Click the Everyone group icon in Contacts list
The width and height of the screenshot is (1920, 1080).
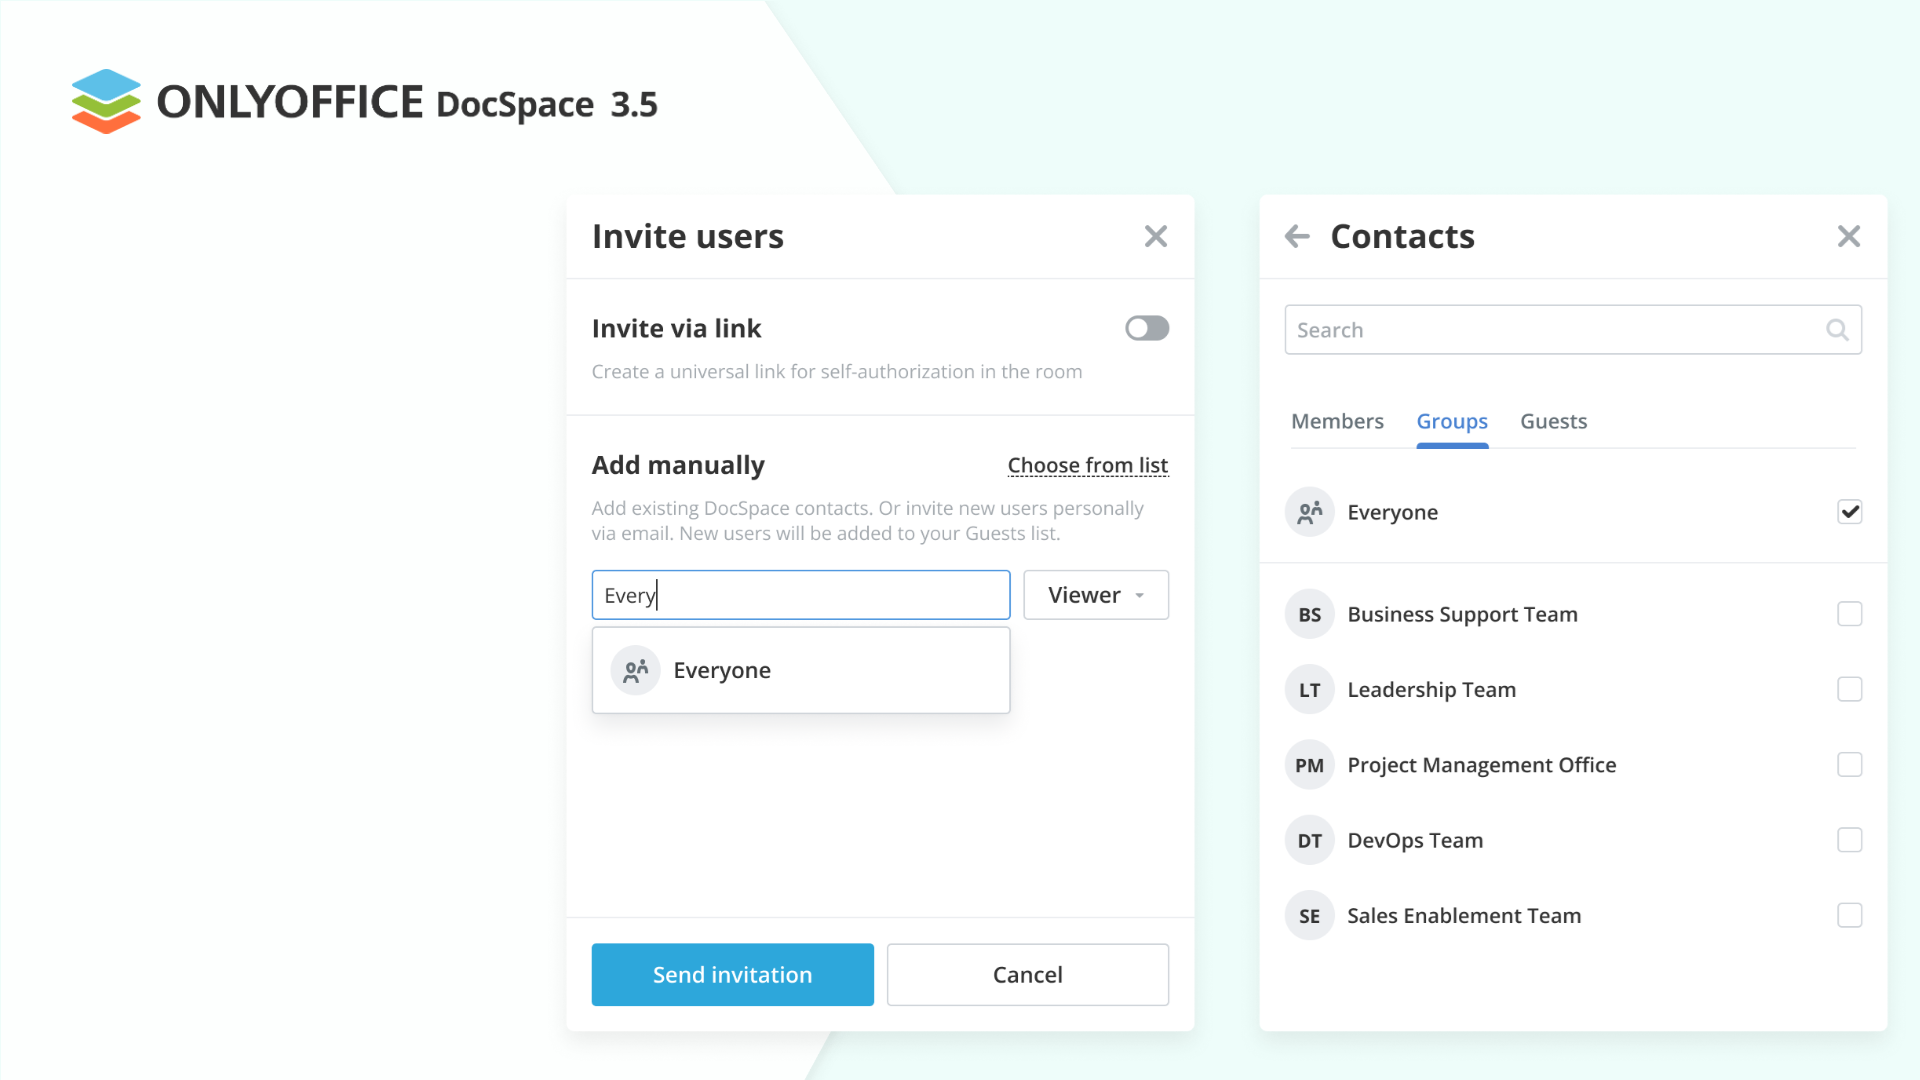point(1309,512)
